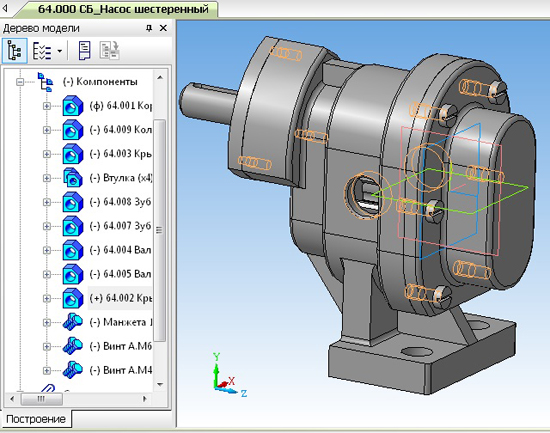This screenshot has height=433, width=550.
Task: Click the tree vertical scrollbar thumb
Action: [160, 230]
